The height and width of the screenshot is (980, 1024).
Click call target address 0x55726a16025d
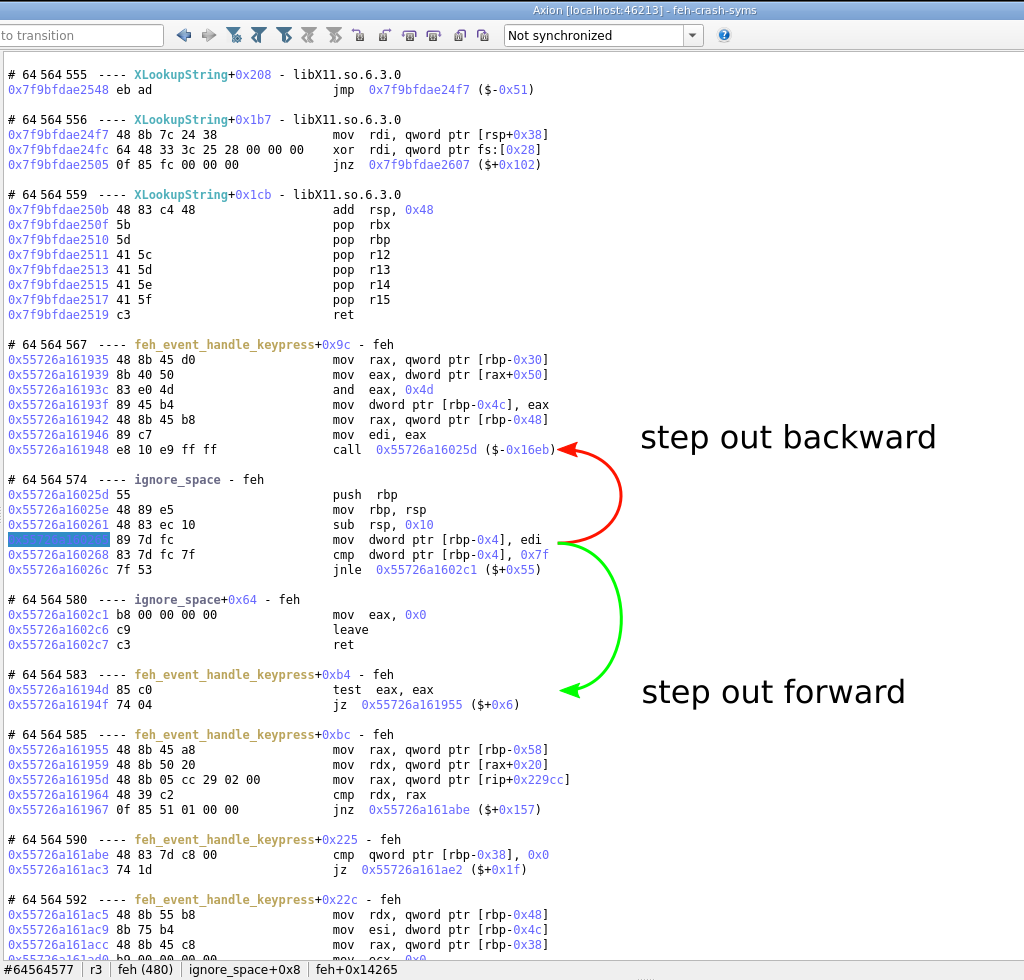pyautogui.click(x=426, y=450)
